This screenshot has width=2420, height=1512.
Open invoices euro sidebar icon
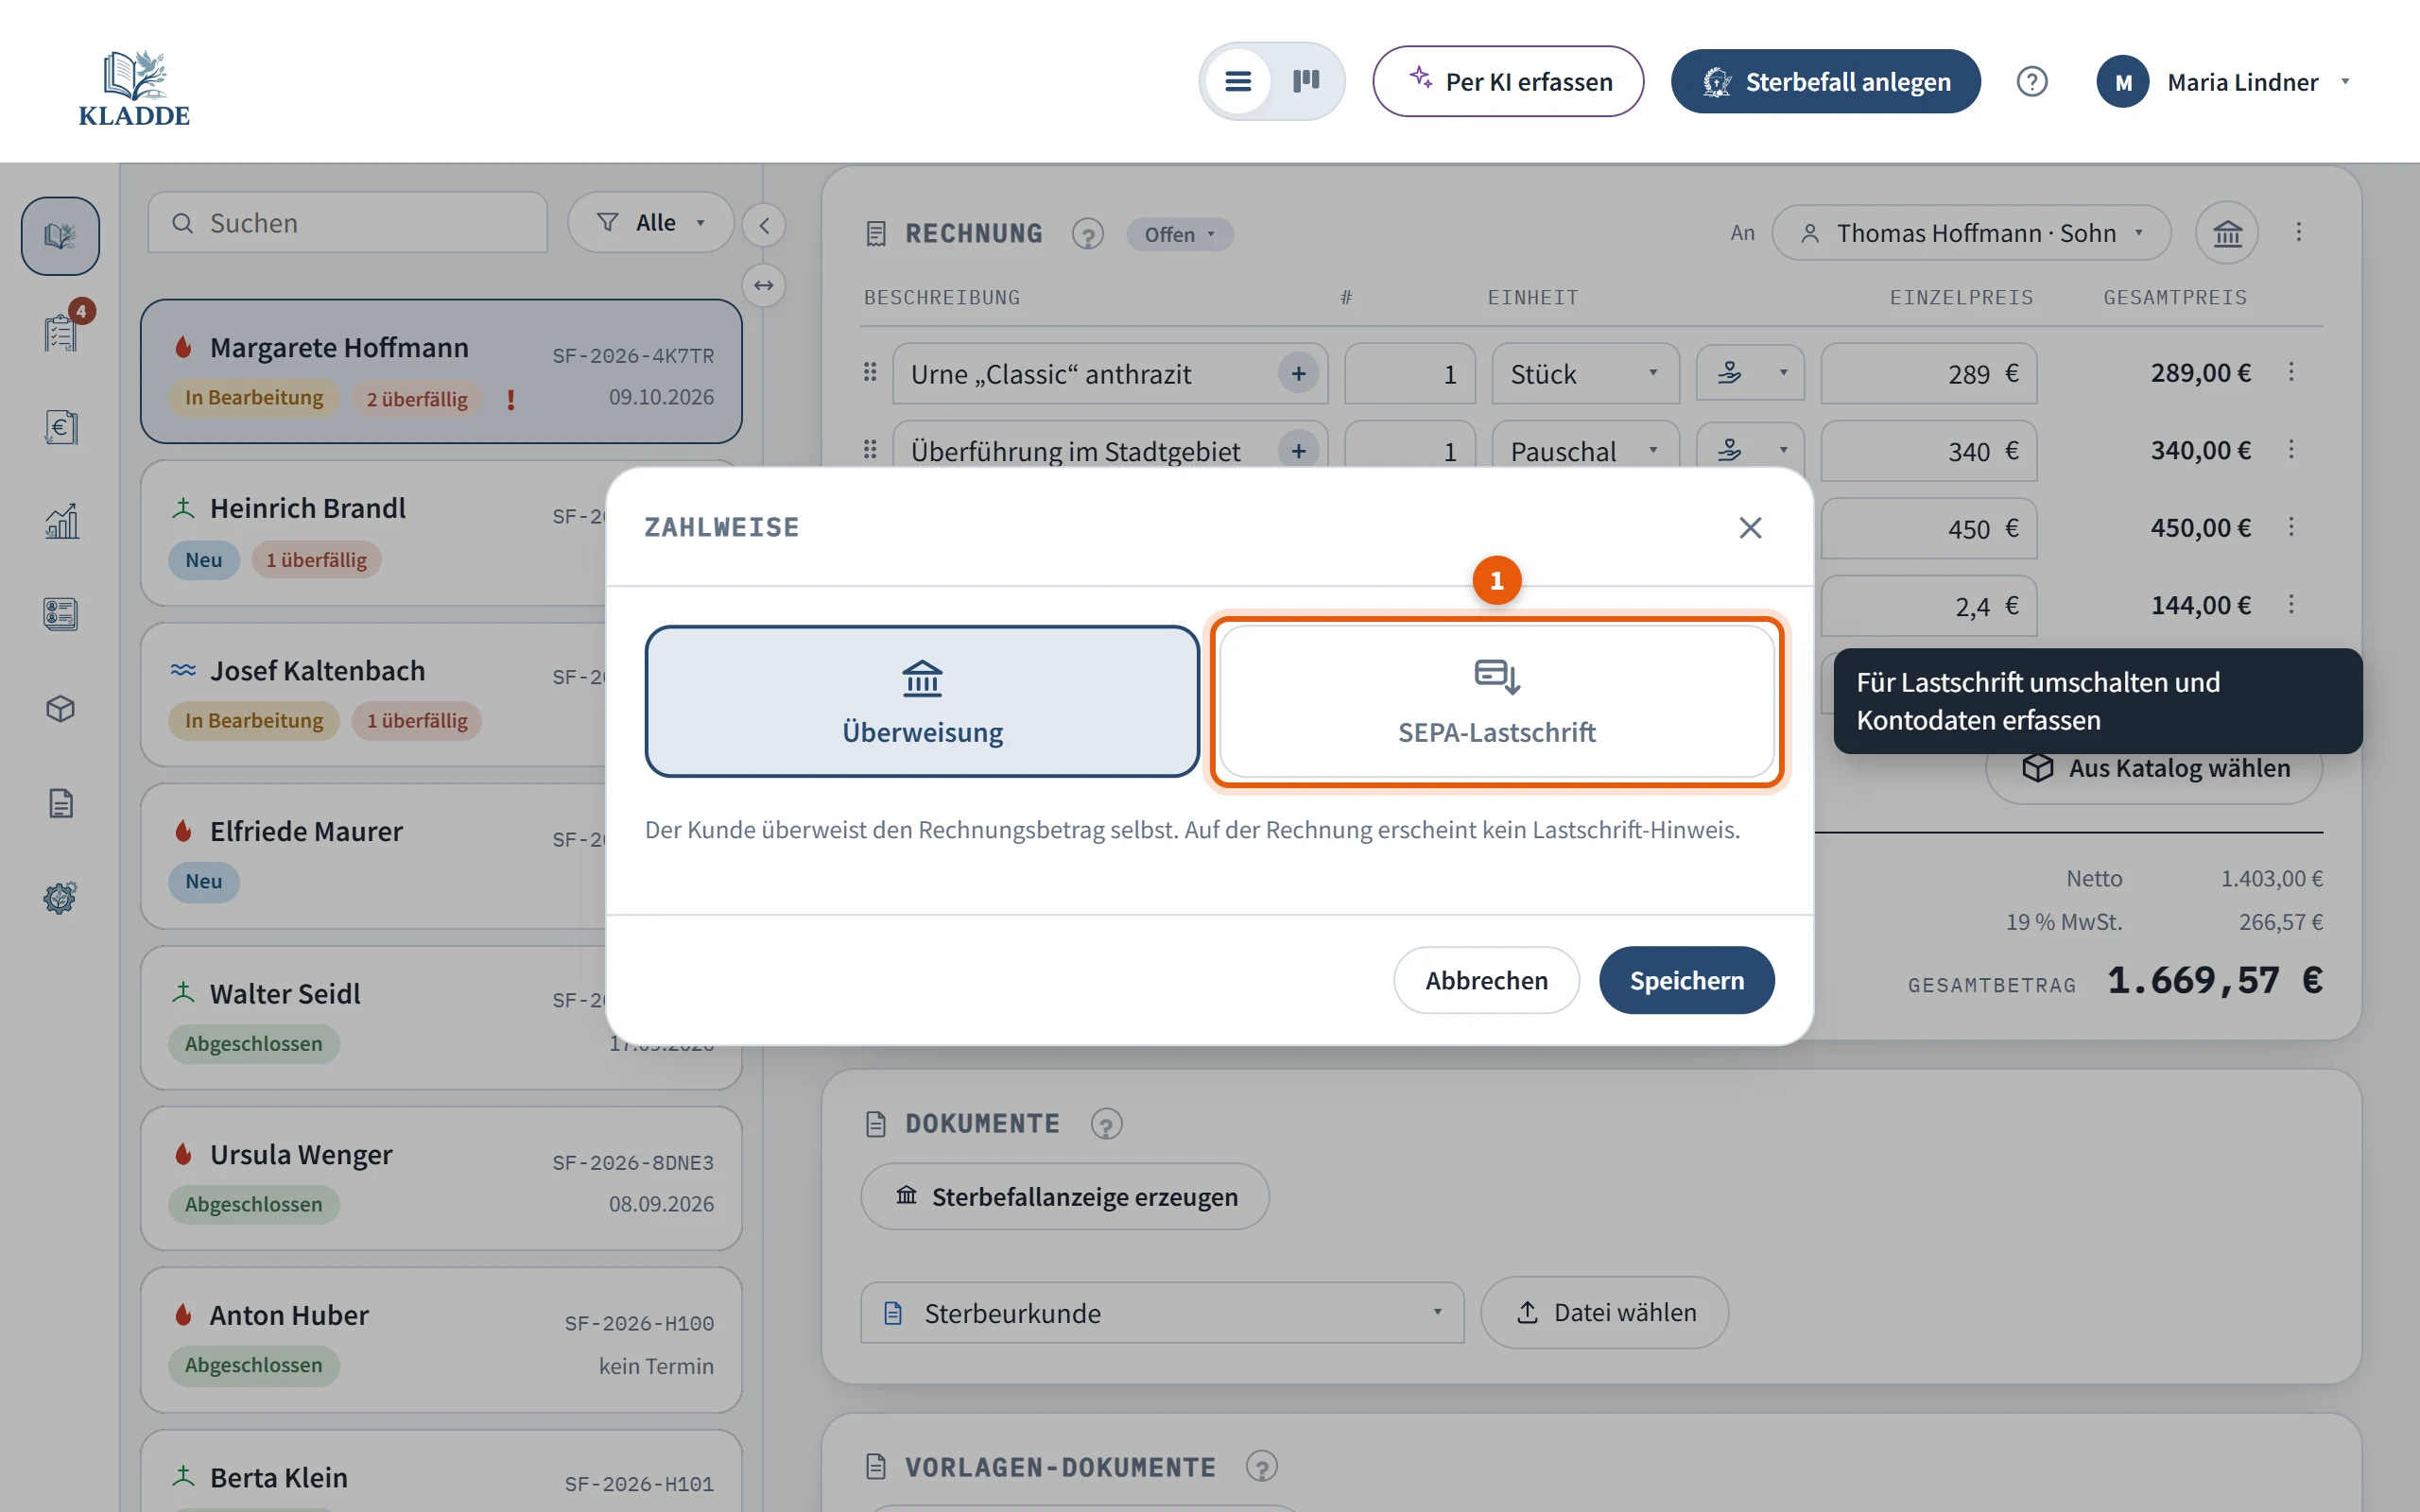click(60, 427)
